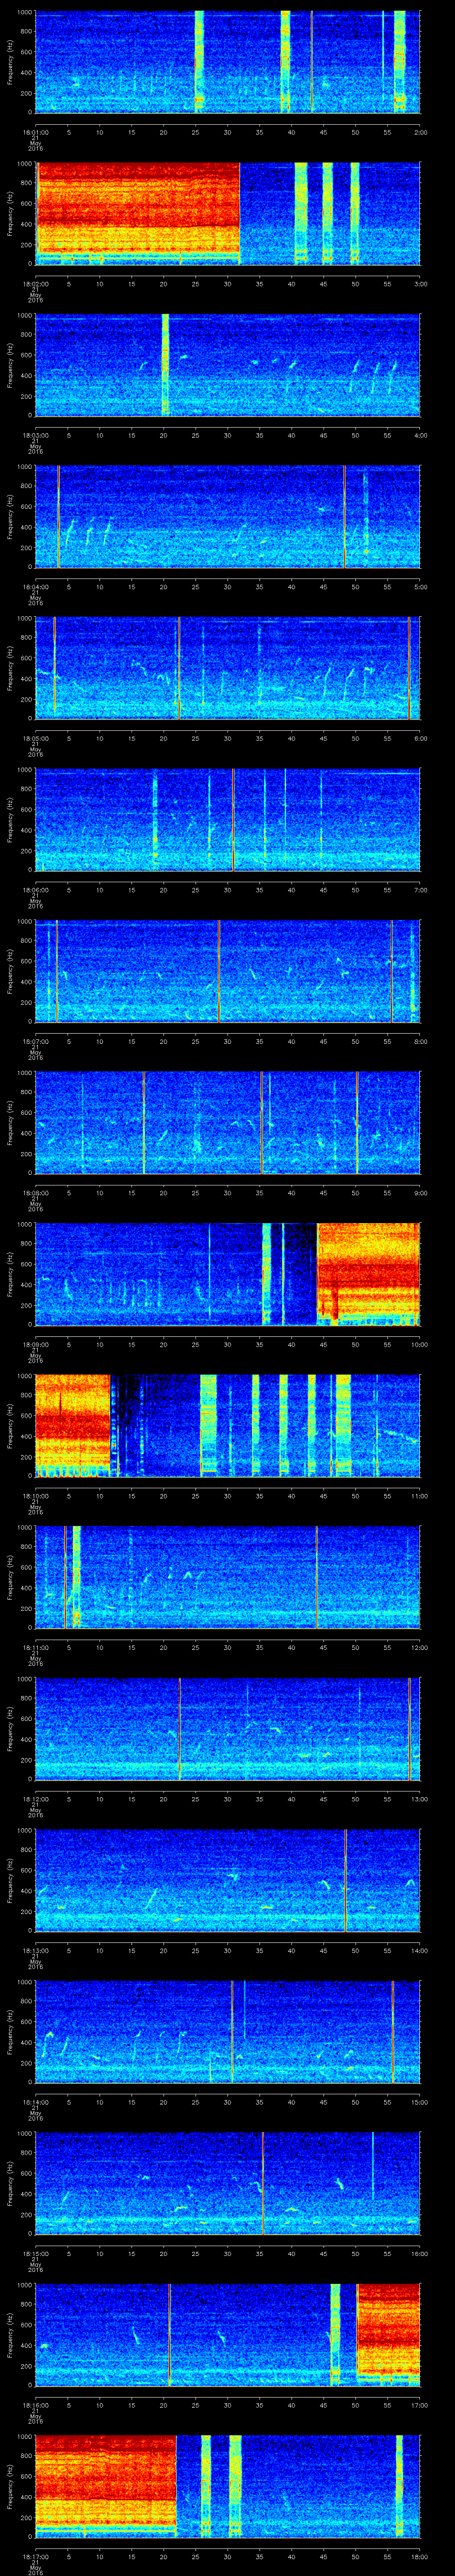
Task: Select the spectrogram panel starting at 18:11:00
Action: click(228, 1577)
